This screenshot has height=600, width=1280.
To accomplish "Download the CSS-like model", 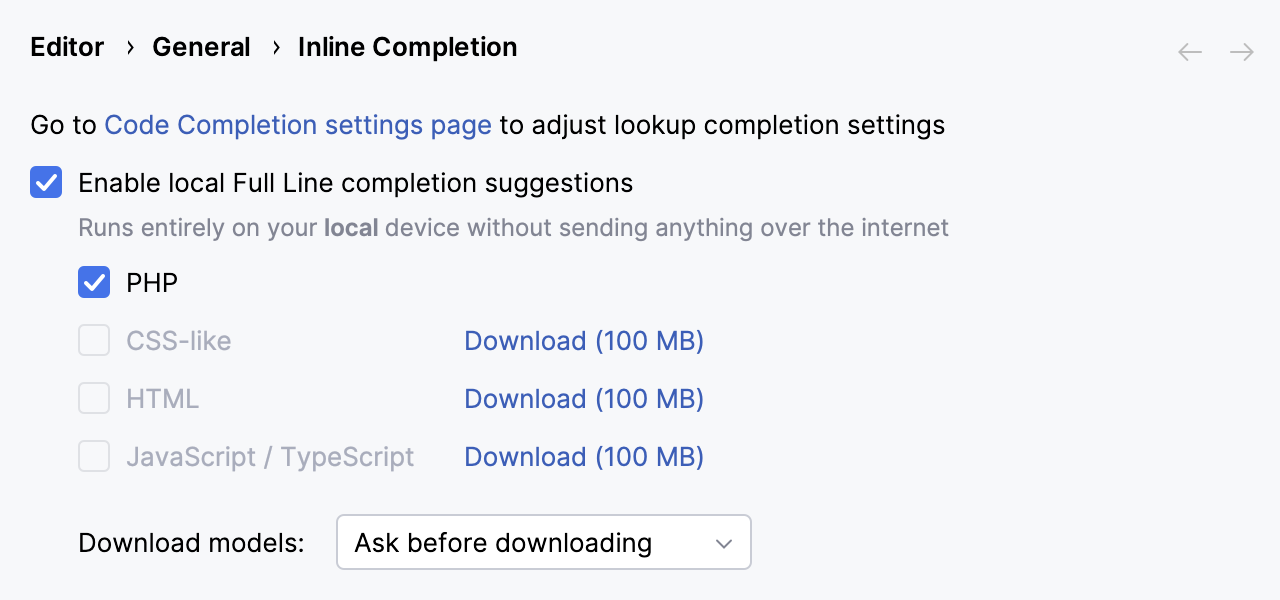I will [x=583, y=341].
